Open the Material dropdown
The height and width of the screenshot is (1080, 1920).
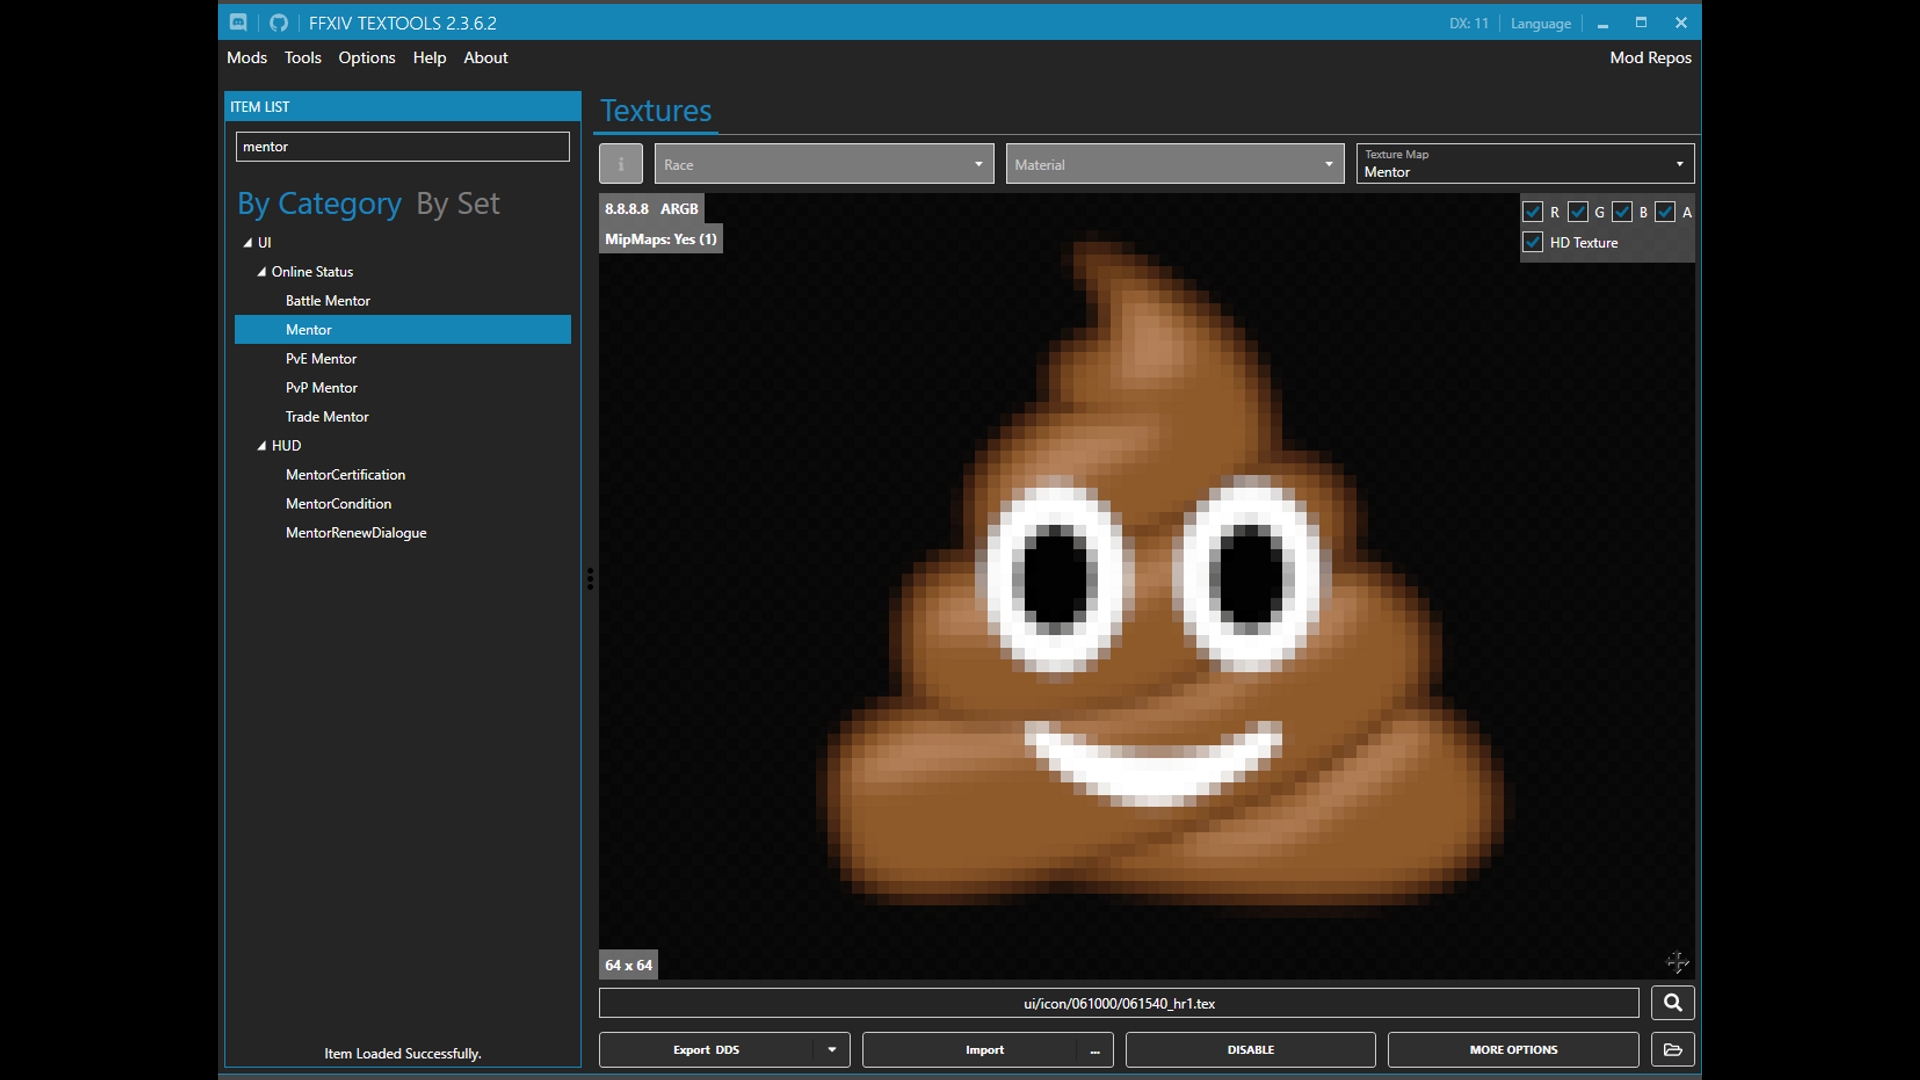pyautogui.click(x=1175, y=164)
